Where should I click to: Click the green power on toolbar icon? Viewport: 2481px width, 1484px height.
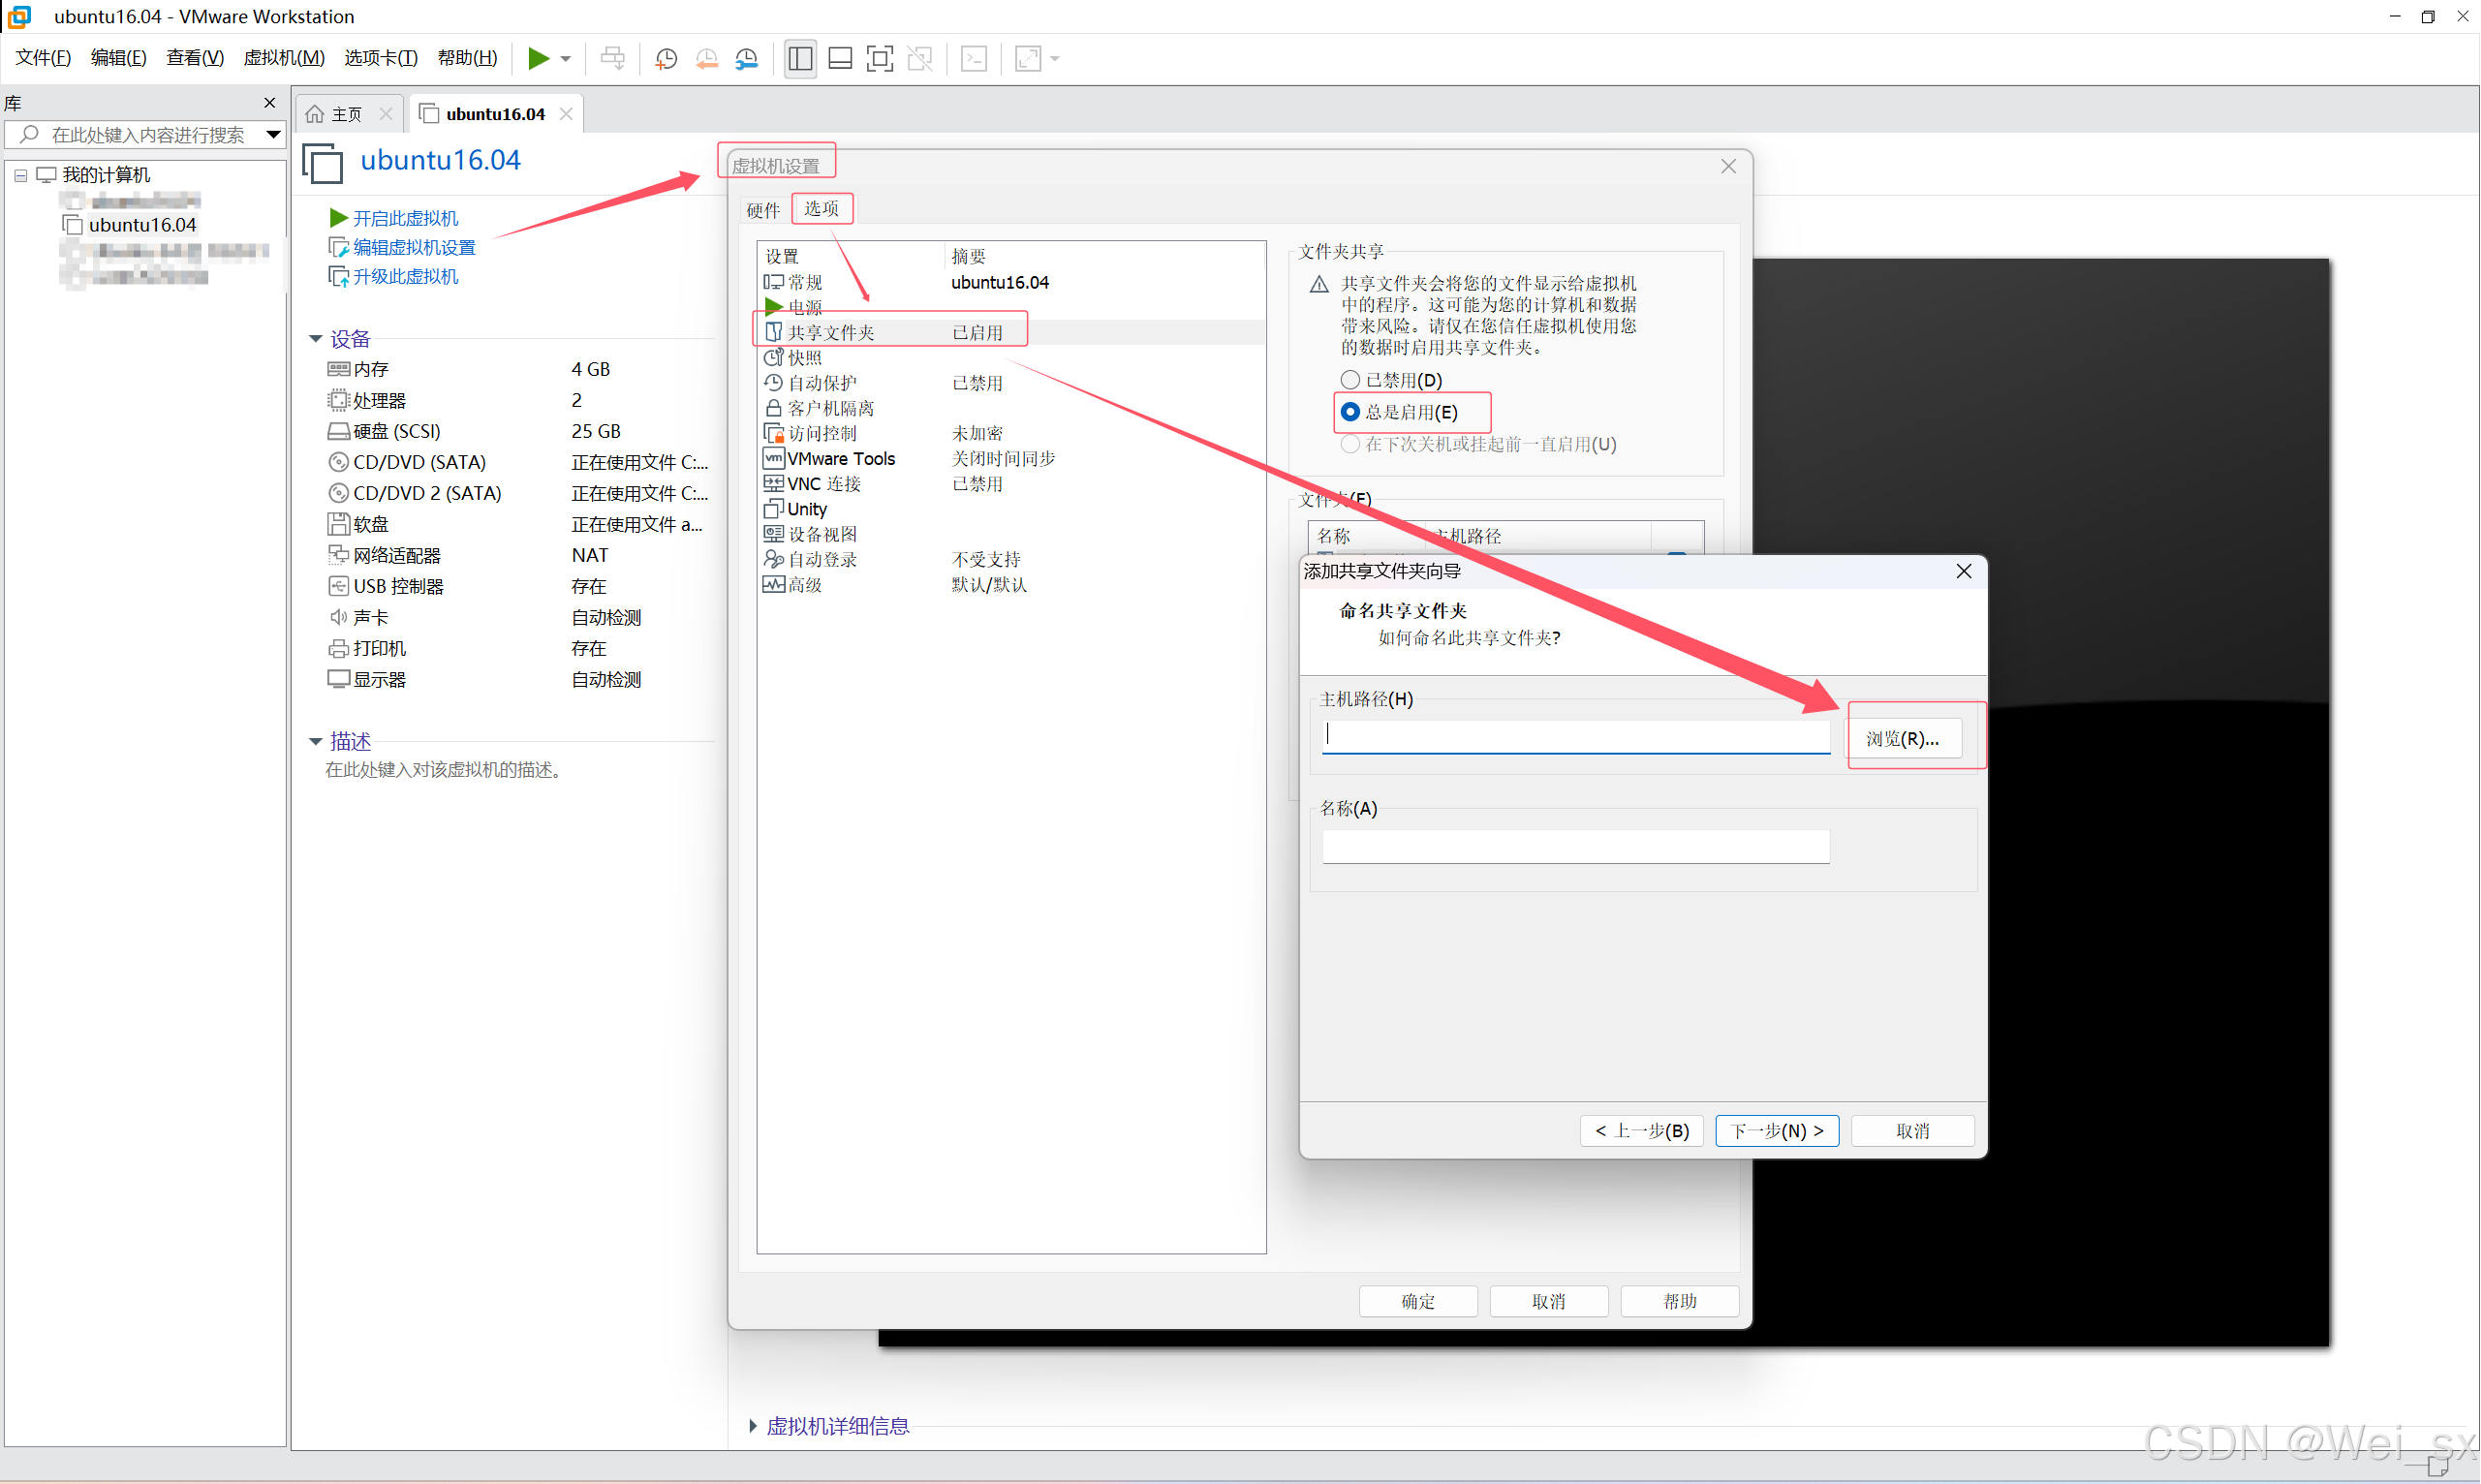pos(538,58)
